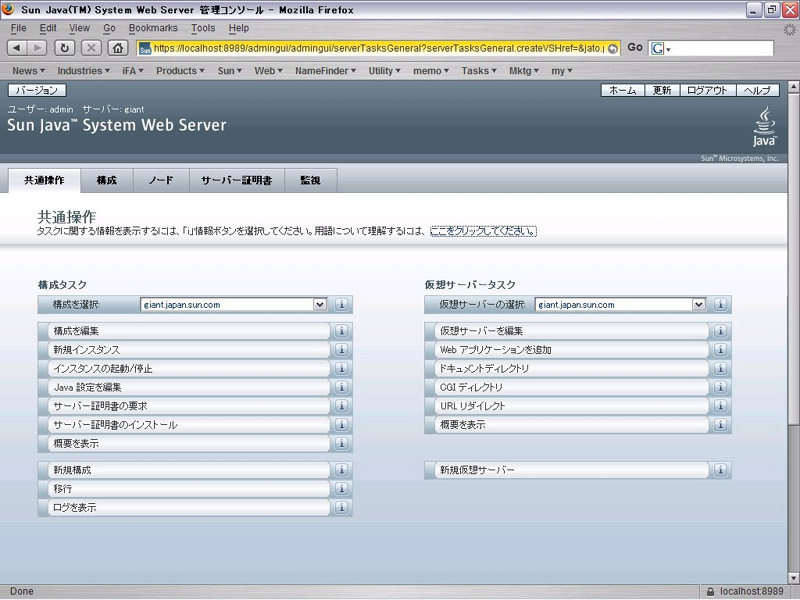Image resolution: width=800 pixels, height=600 pixels.
Task: Show info for 移行 task
Action: [x=341, y=489]
